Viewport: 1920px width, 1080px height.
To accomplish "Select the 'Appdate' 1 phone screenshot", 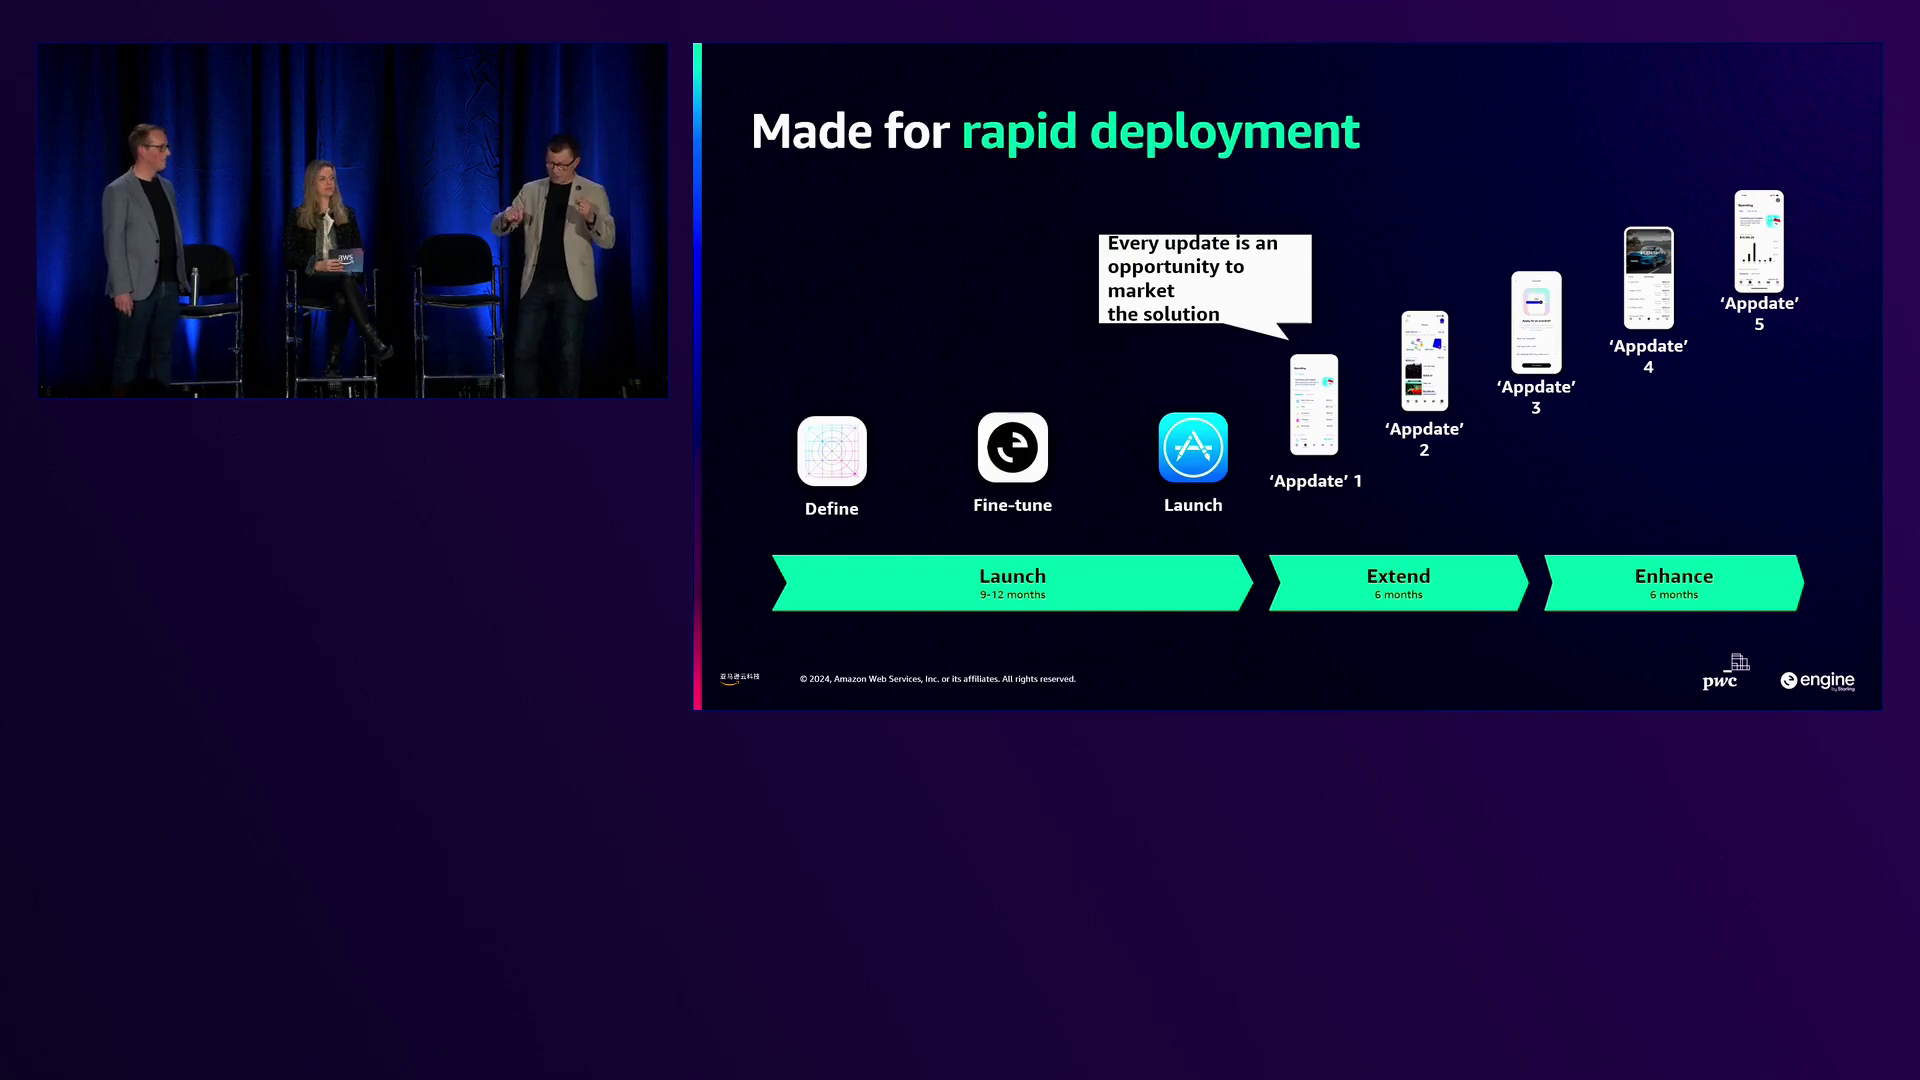I will [x=1314, y=404].
